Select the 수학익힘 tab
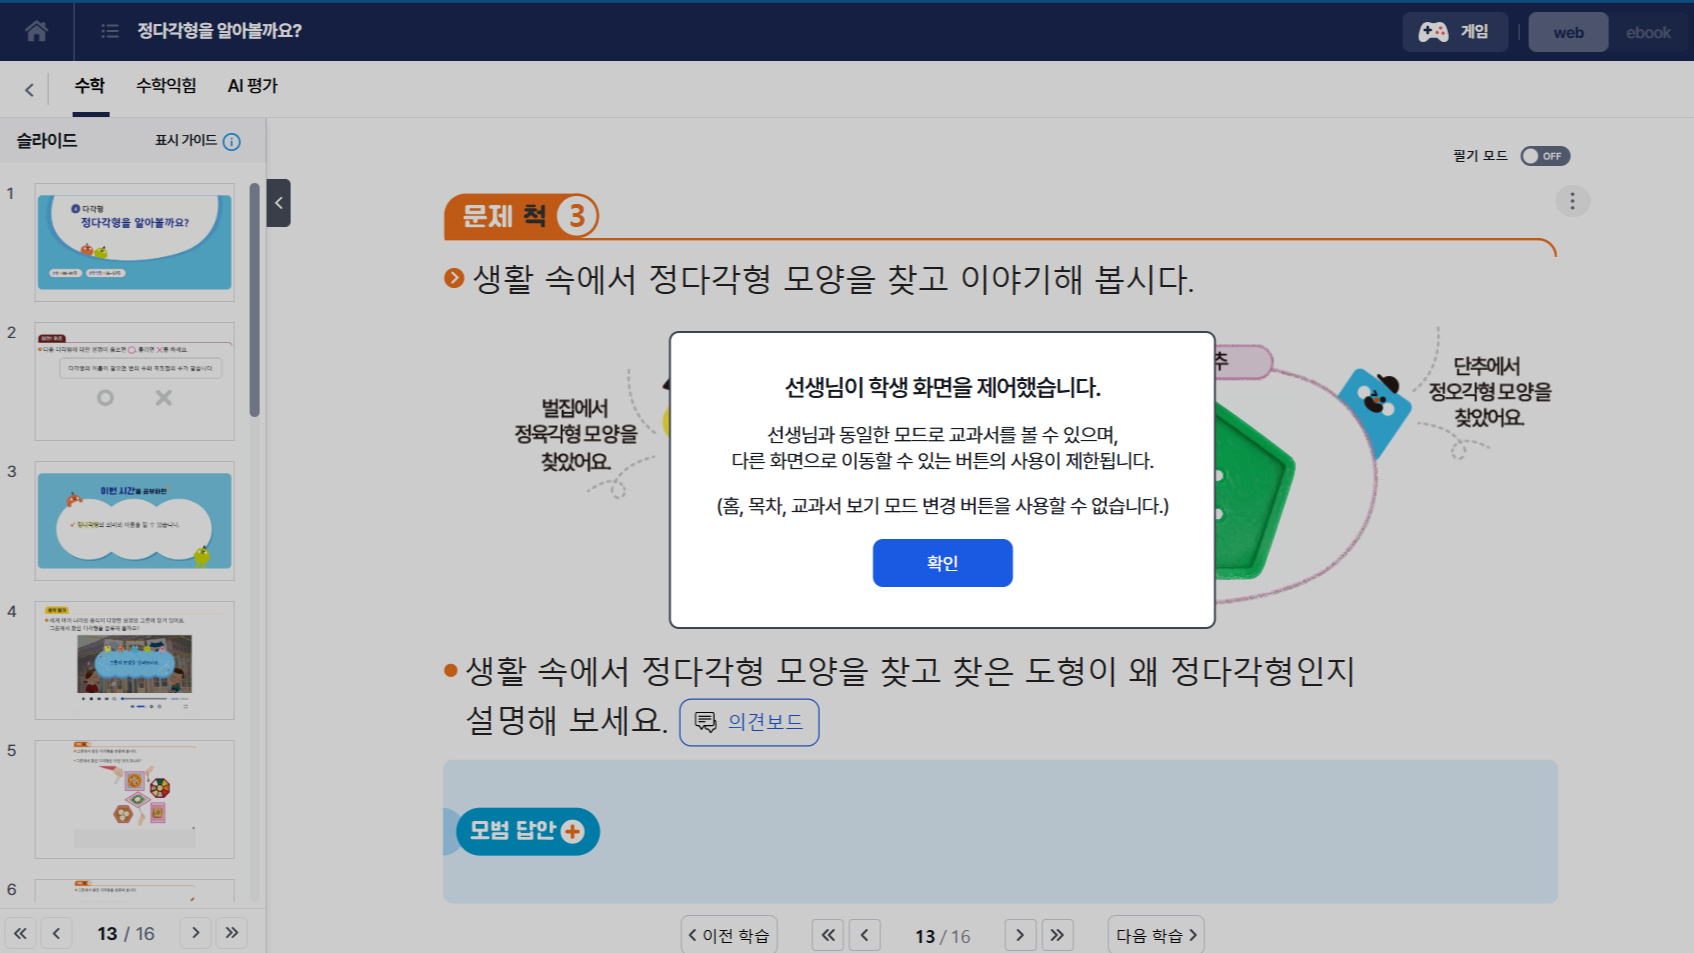 click(166, 86)
